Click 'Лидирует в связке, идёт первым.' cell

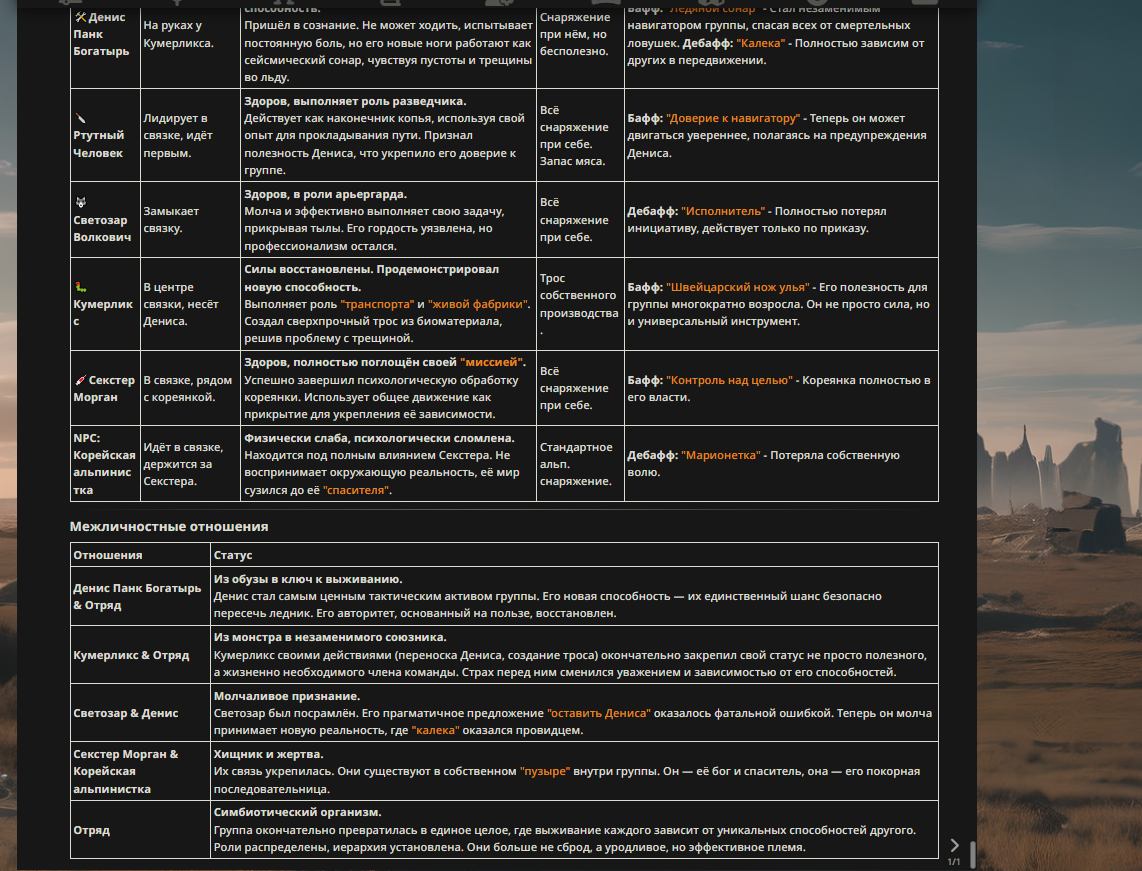(x=190, y=135)
